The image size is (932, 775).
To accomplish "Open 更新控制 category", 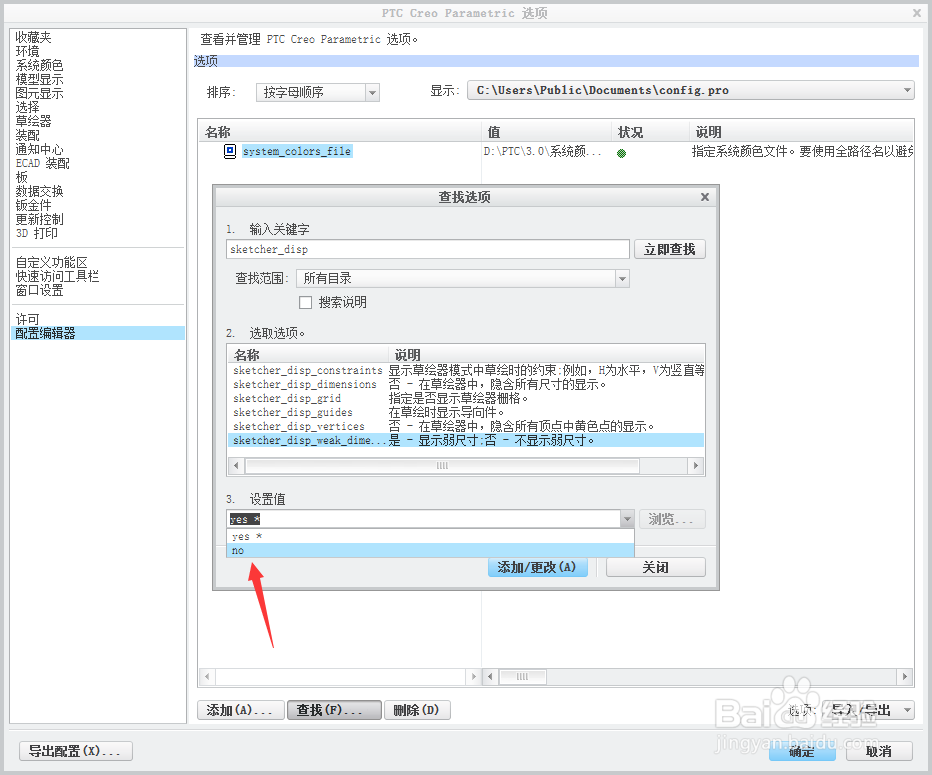I will tap(39, 220).
